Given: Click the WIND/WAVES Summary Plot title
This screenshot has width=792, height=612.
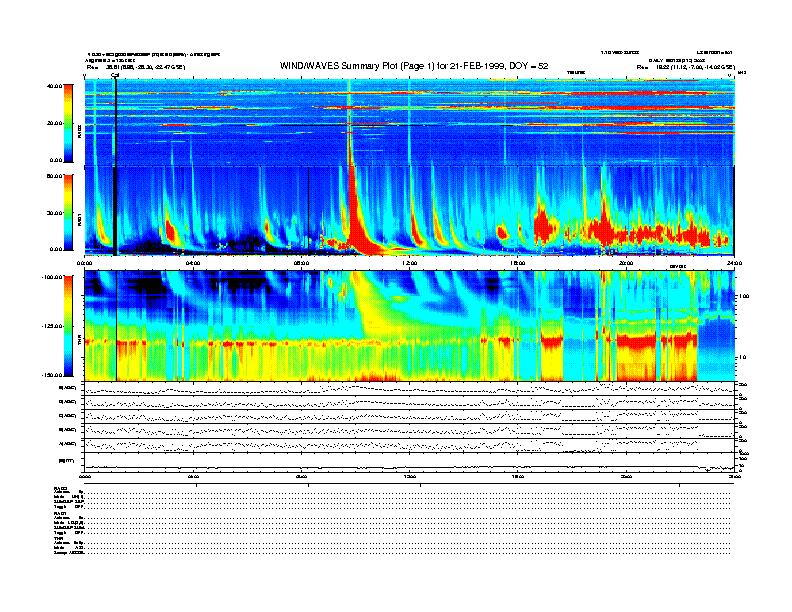Looking at the screenshot, I should pos(414,66).
